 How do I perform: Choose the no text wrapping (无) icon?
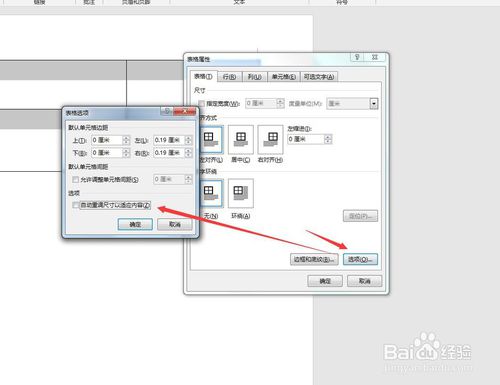click(211, 193)
